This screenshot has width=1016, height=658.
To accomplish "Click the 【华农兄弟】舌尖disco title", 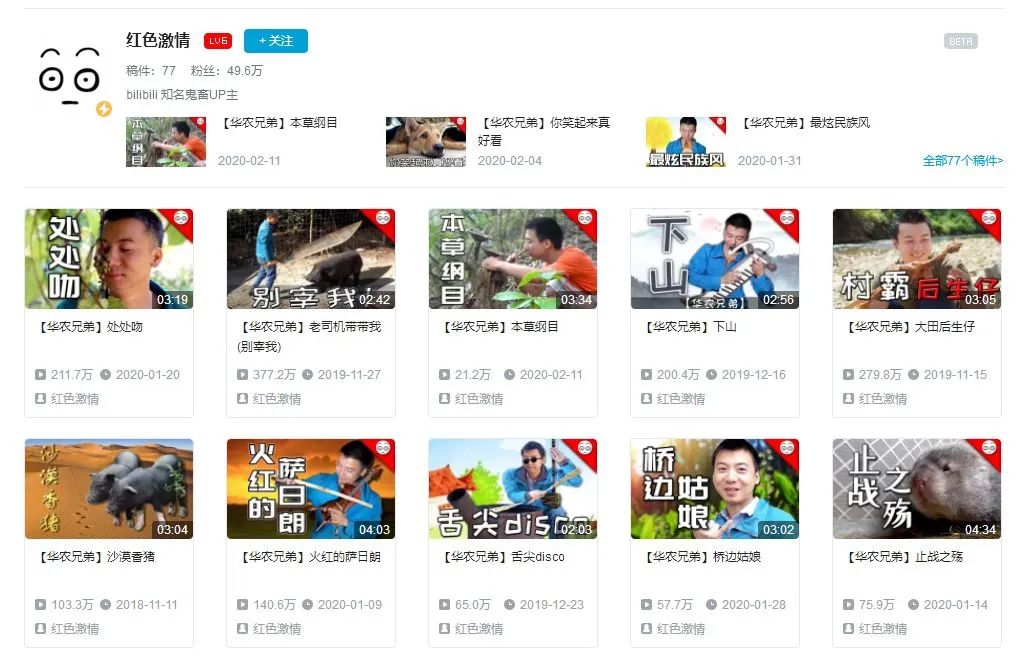I will (502, 557).
